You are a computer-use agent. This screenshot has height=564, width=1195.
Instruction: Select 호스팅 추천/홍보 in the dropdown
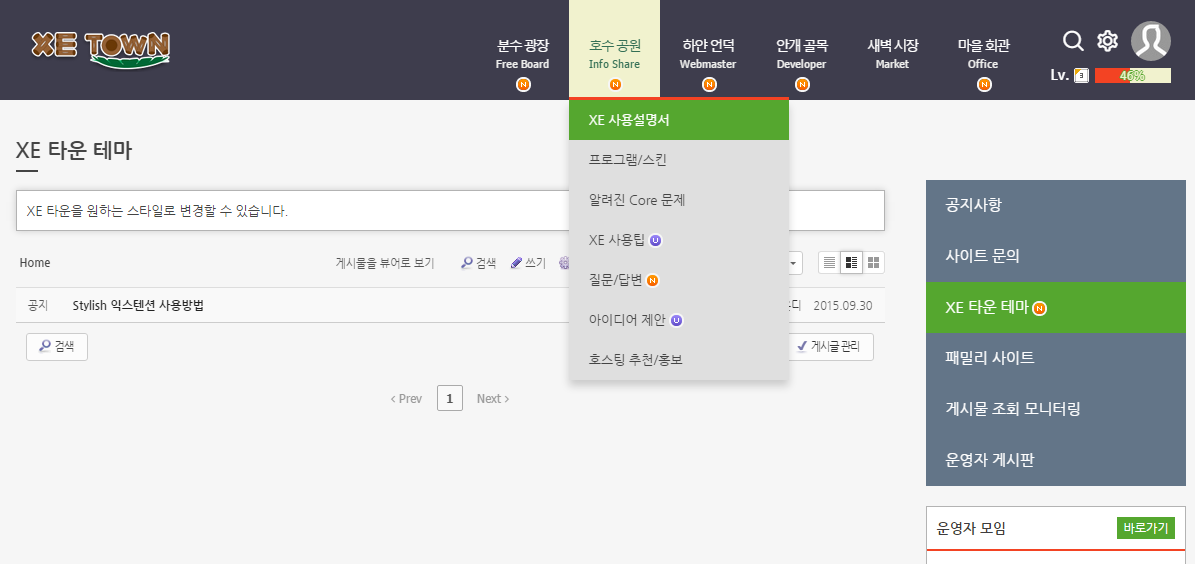coord(679,359)
